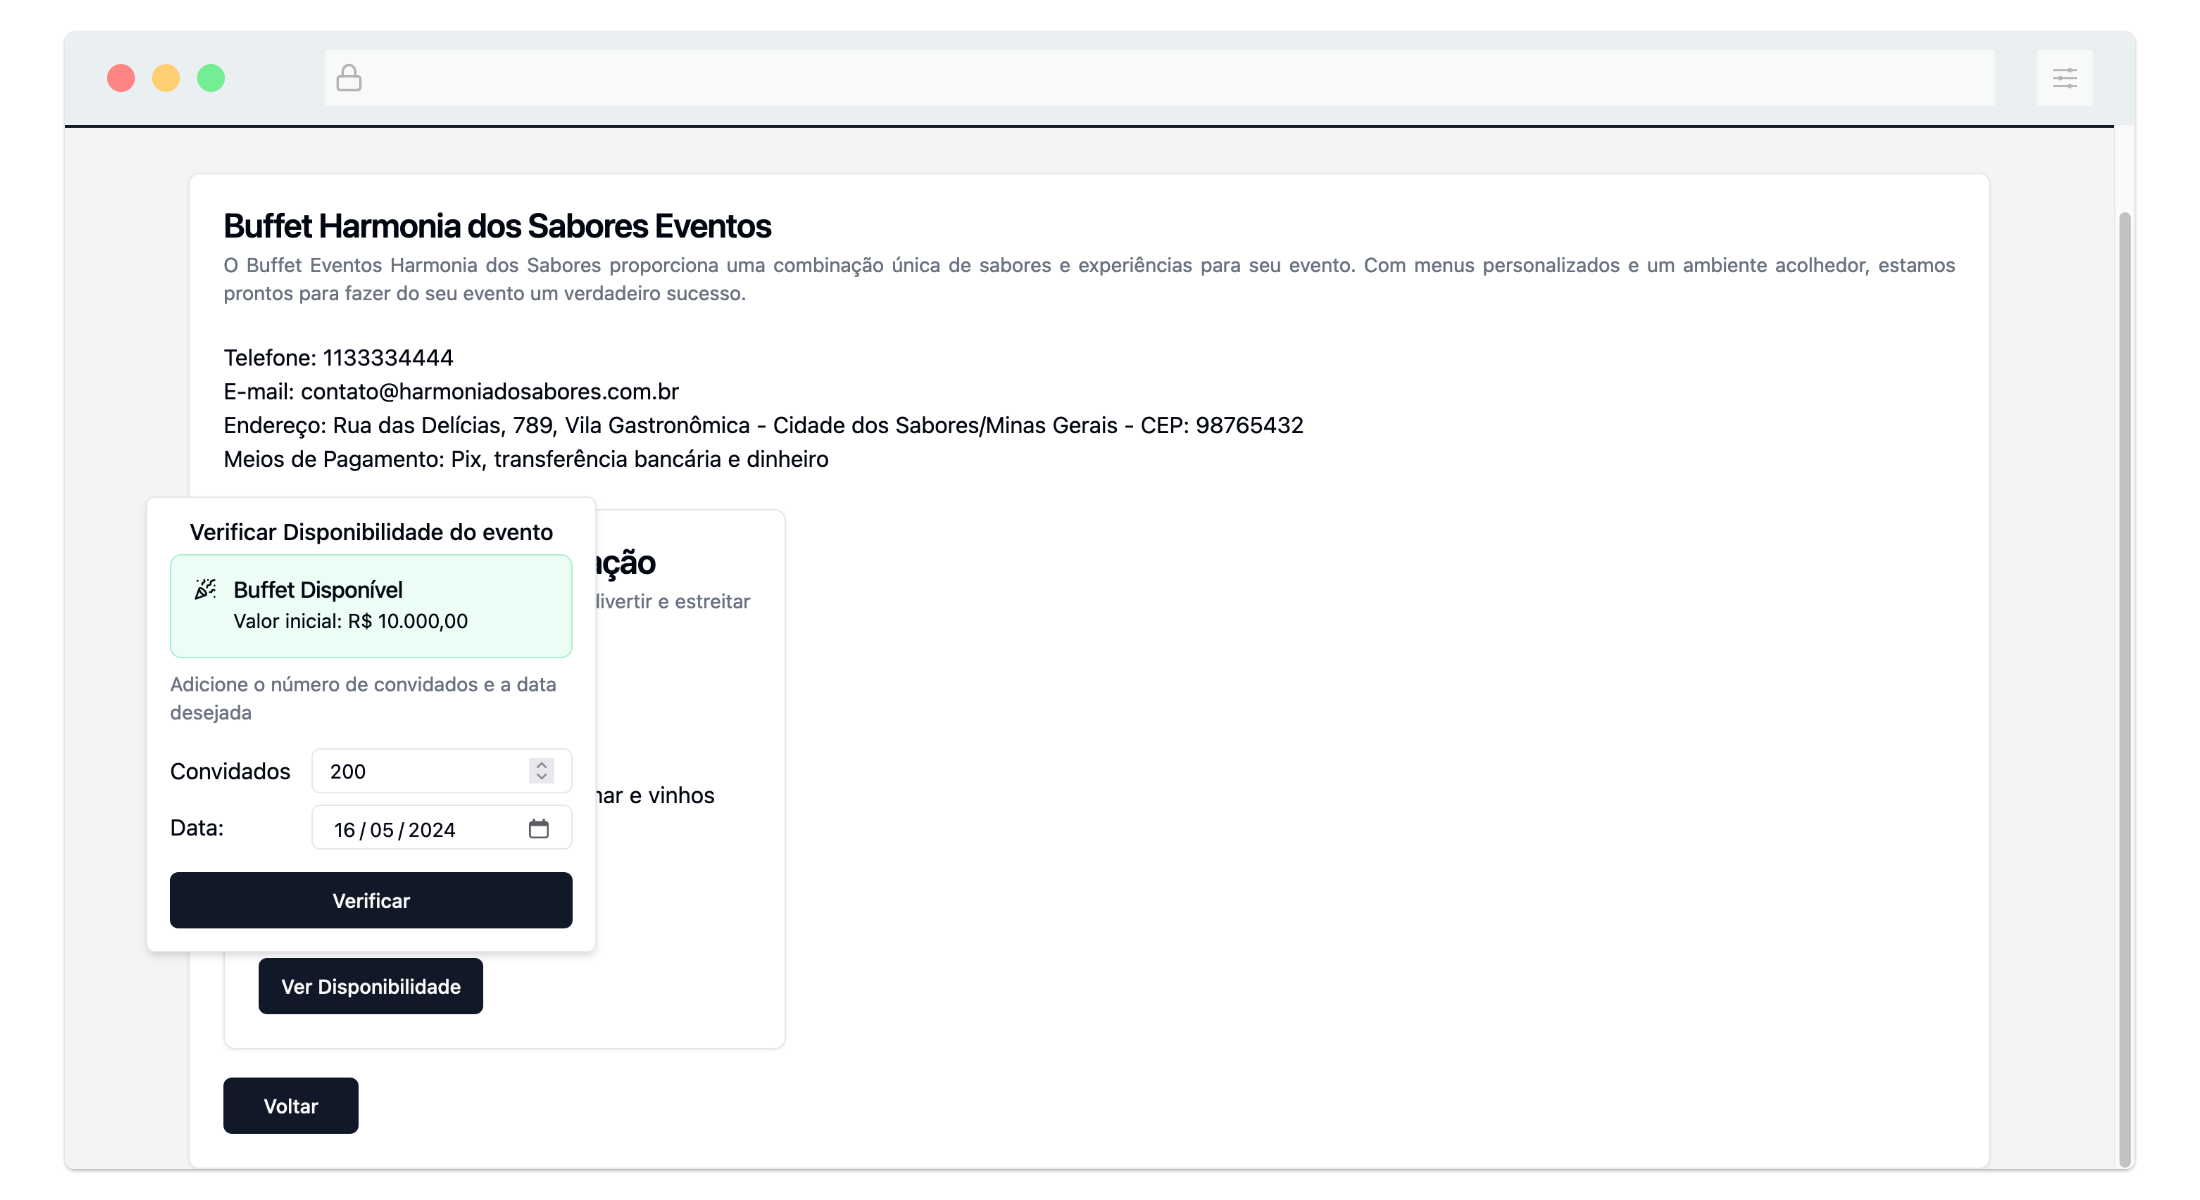Click the Buffet Disponível status indicator
The height and width of the screenshot is (1200, 2200).
tap(371, 604)
